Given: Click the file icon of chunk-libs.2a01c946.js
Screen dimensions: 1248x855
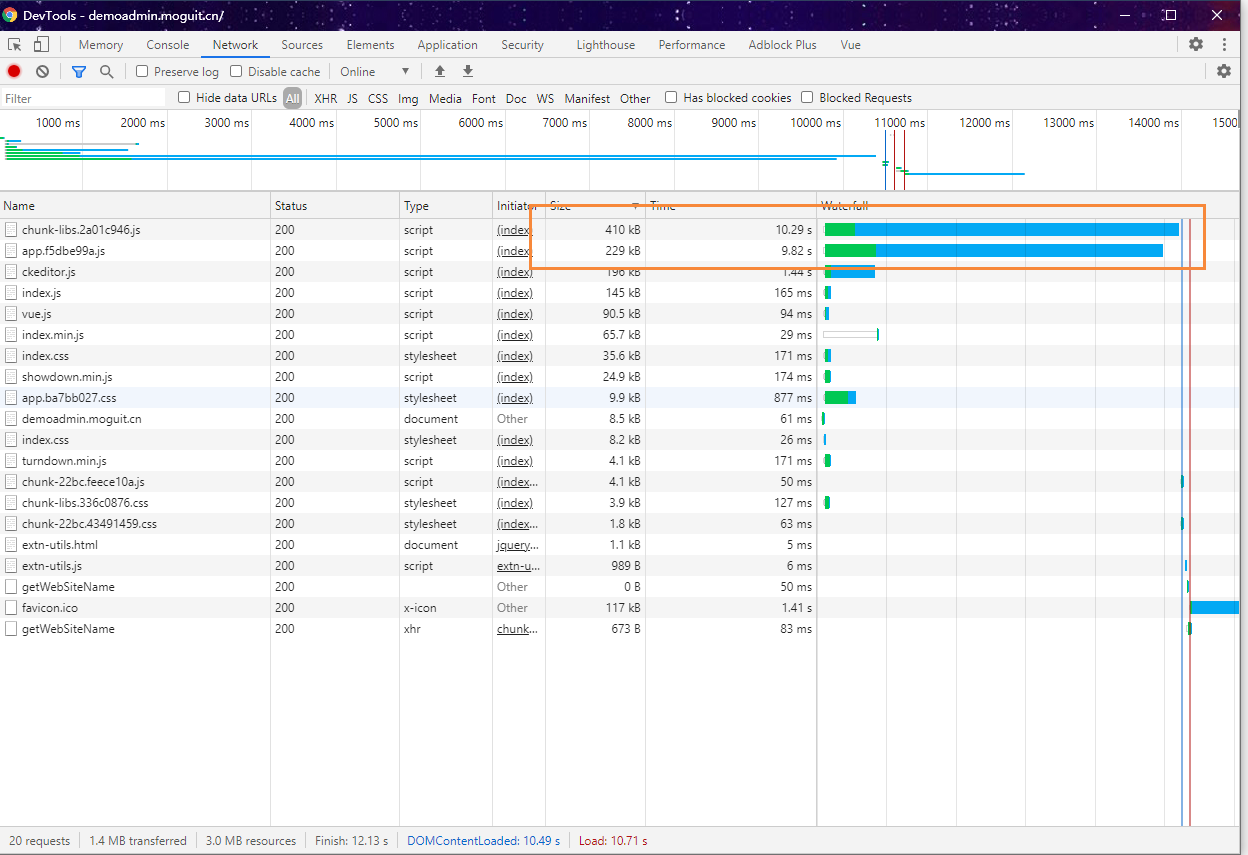Looking at the screenshot, I should click(x=11, y=230).
